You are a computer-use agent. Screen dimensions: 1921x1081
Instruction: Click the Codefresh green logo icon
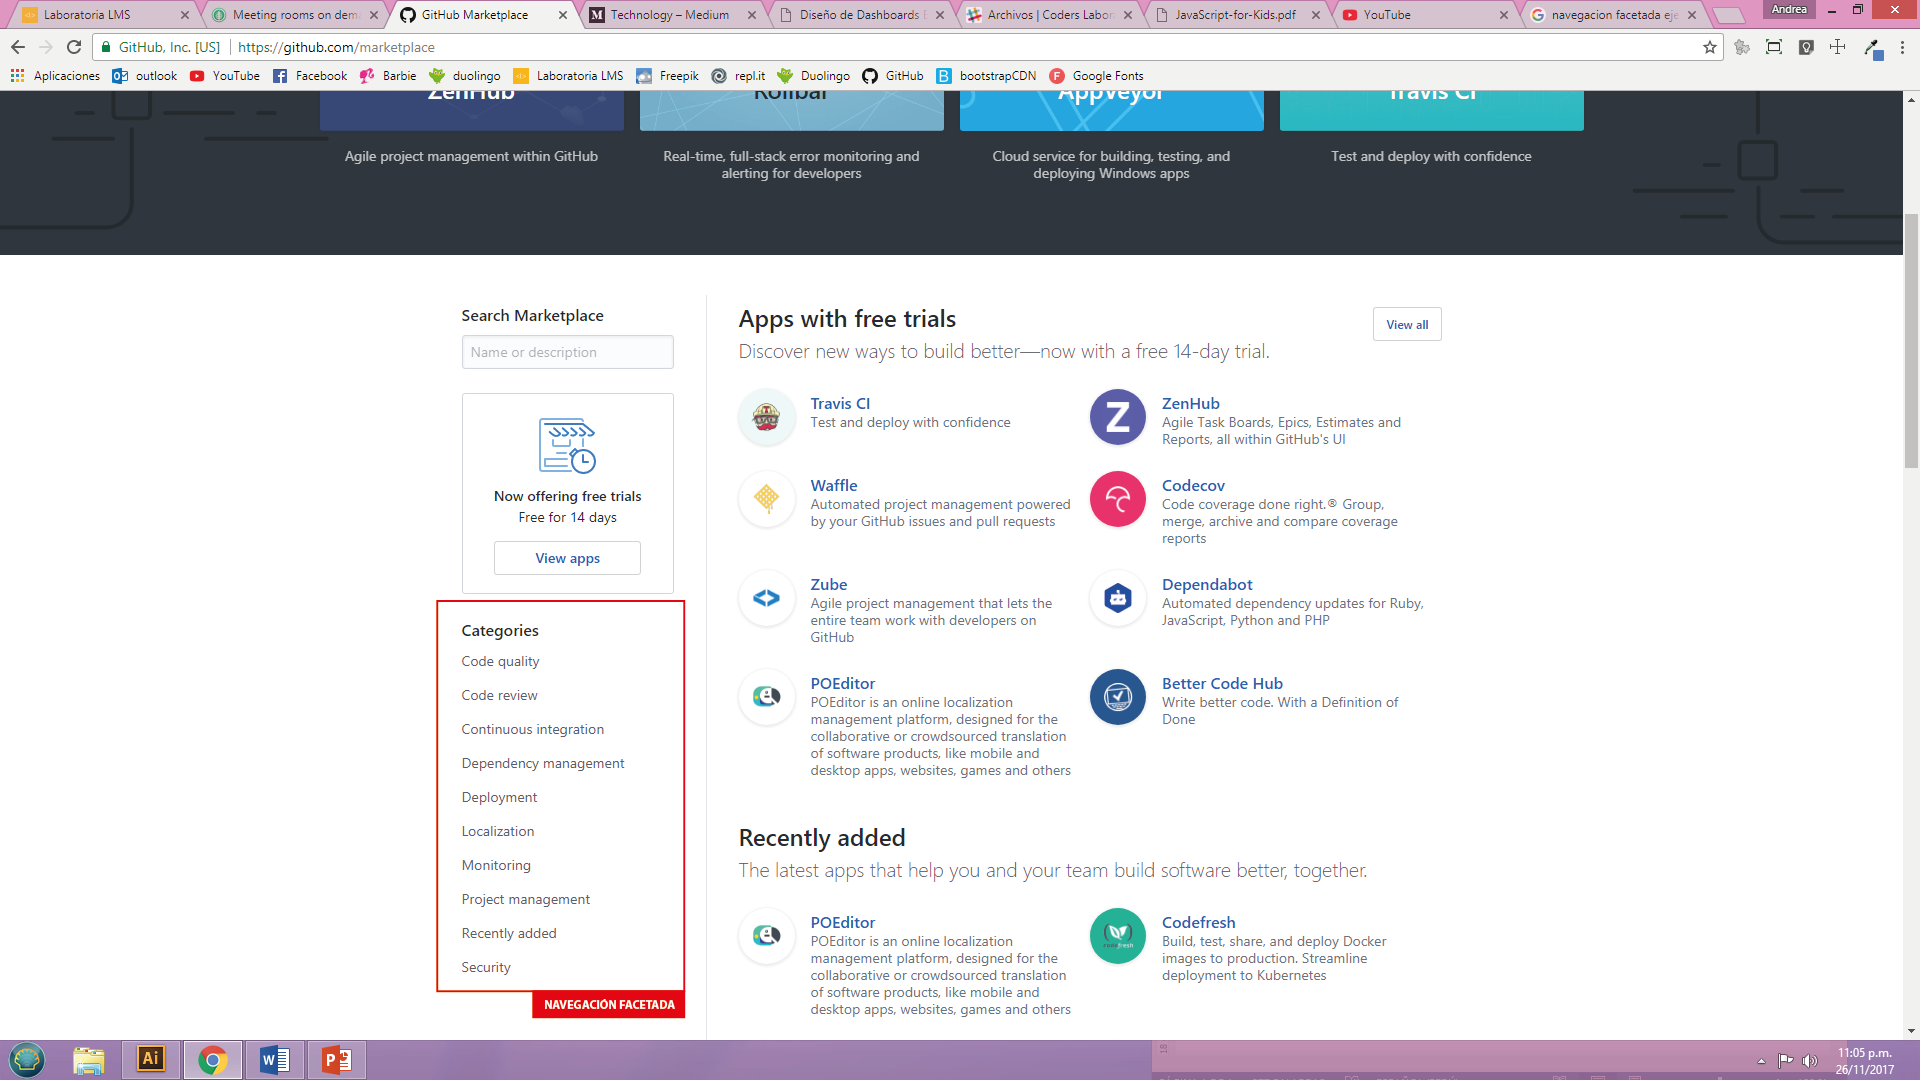[1117, 936]
